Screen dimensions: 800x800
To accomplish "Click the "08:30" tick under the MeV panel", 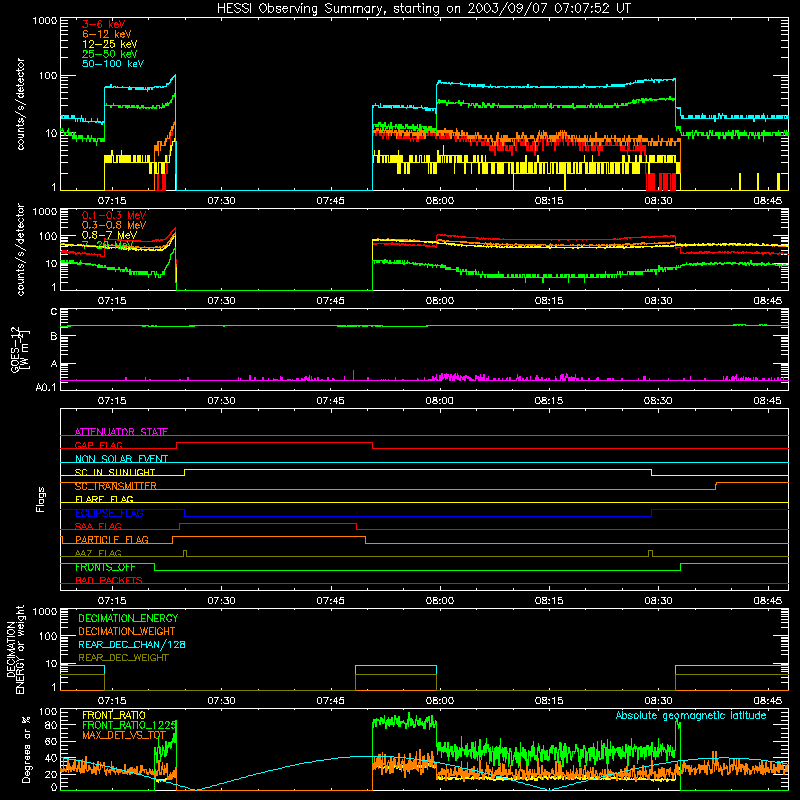I will [658, 301].
